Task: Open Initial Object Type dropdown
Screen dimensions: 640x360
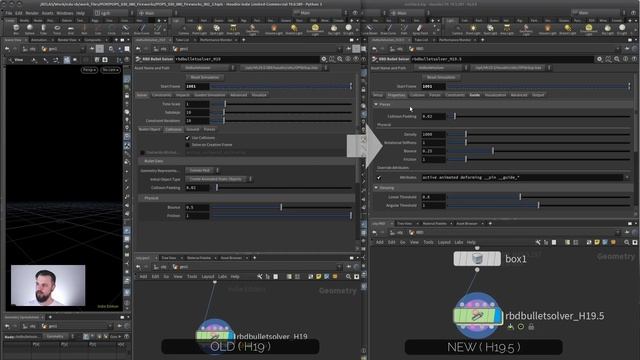Action: tap(219, 179)
